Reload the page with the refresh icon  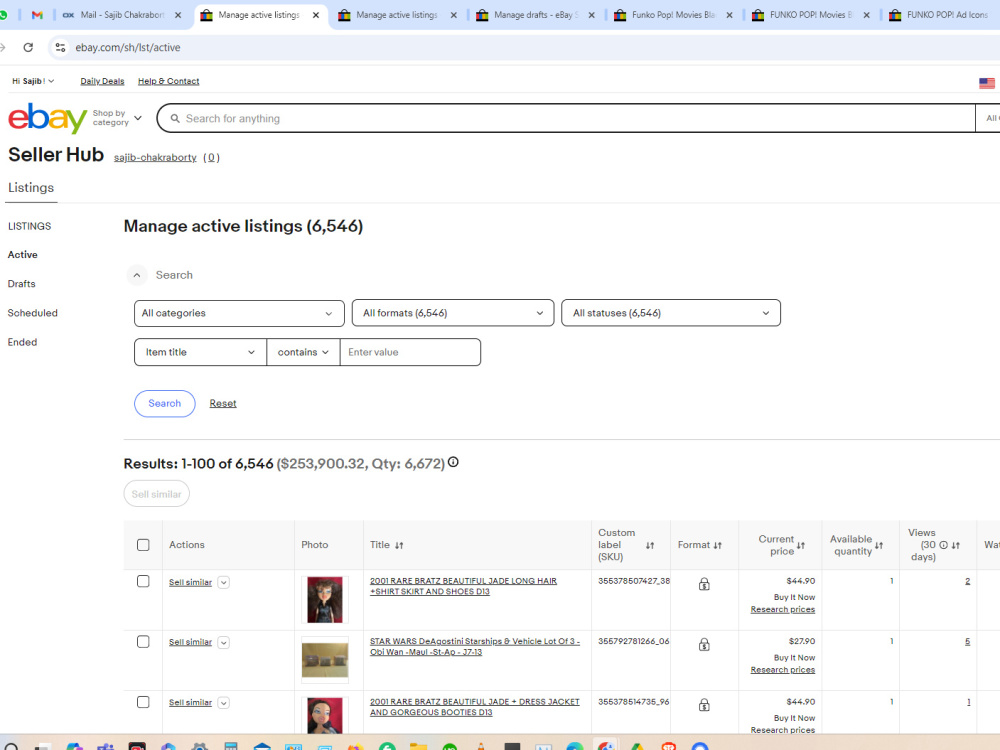point(28,47)
